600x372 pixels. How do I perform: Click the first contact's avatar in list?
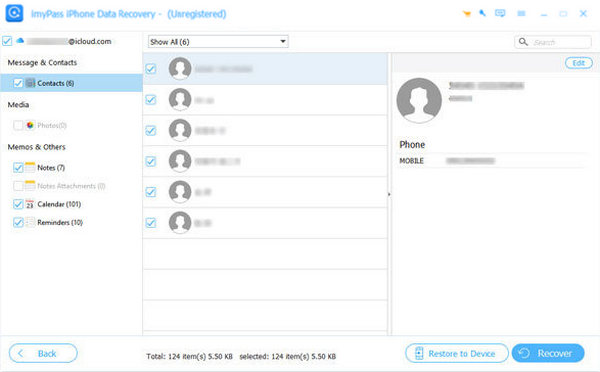[x=180, y=69]
